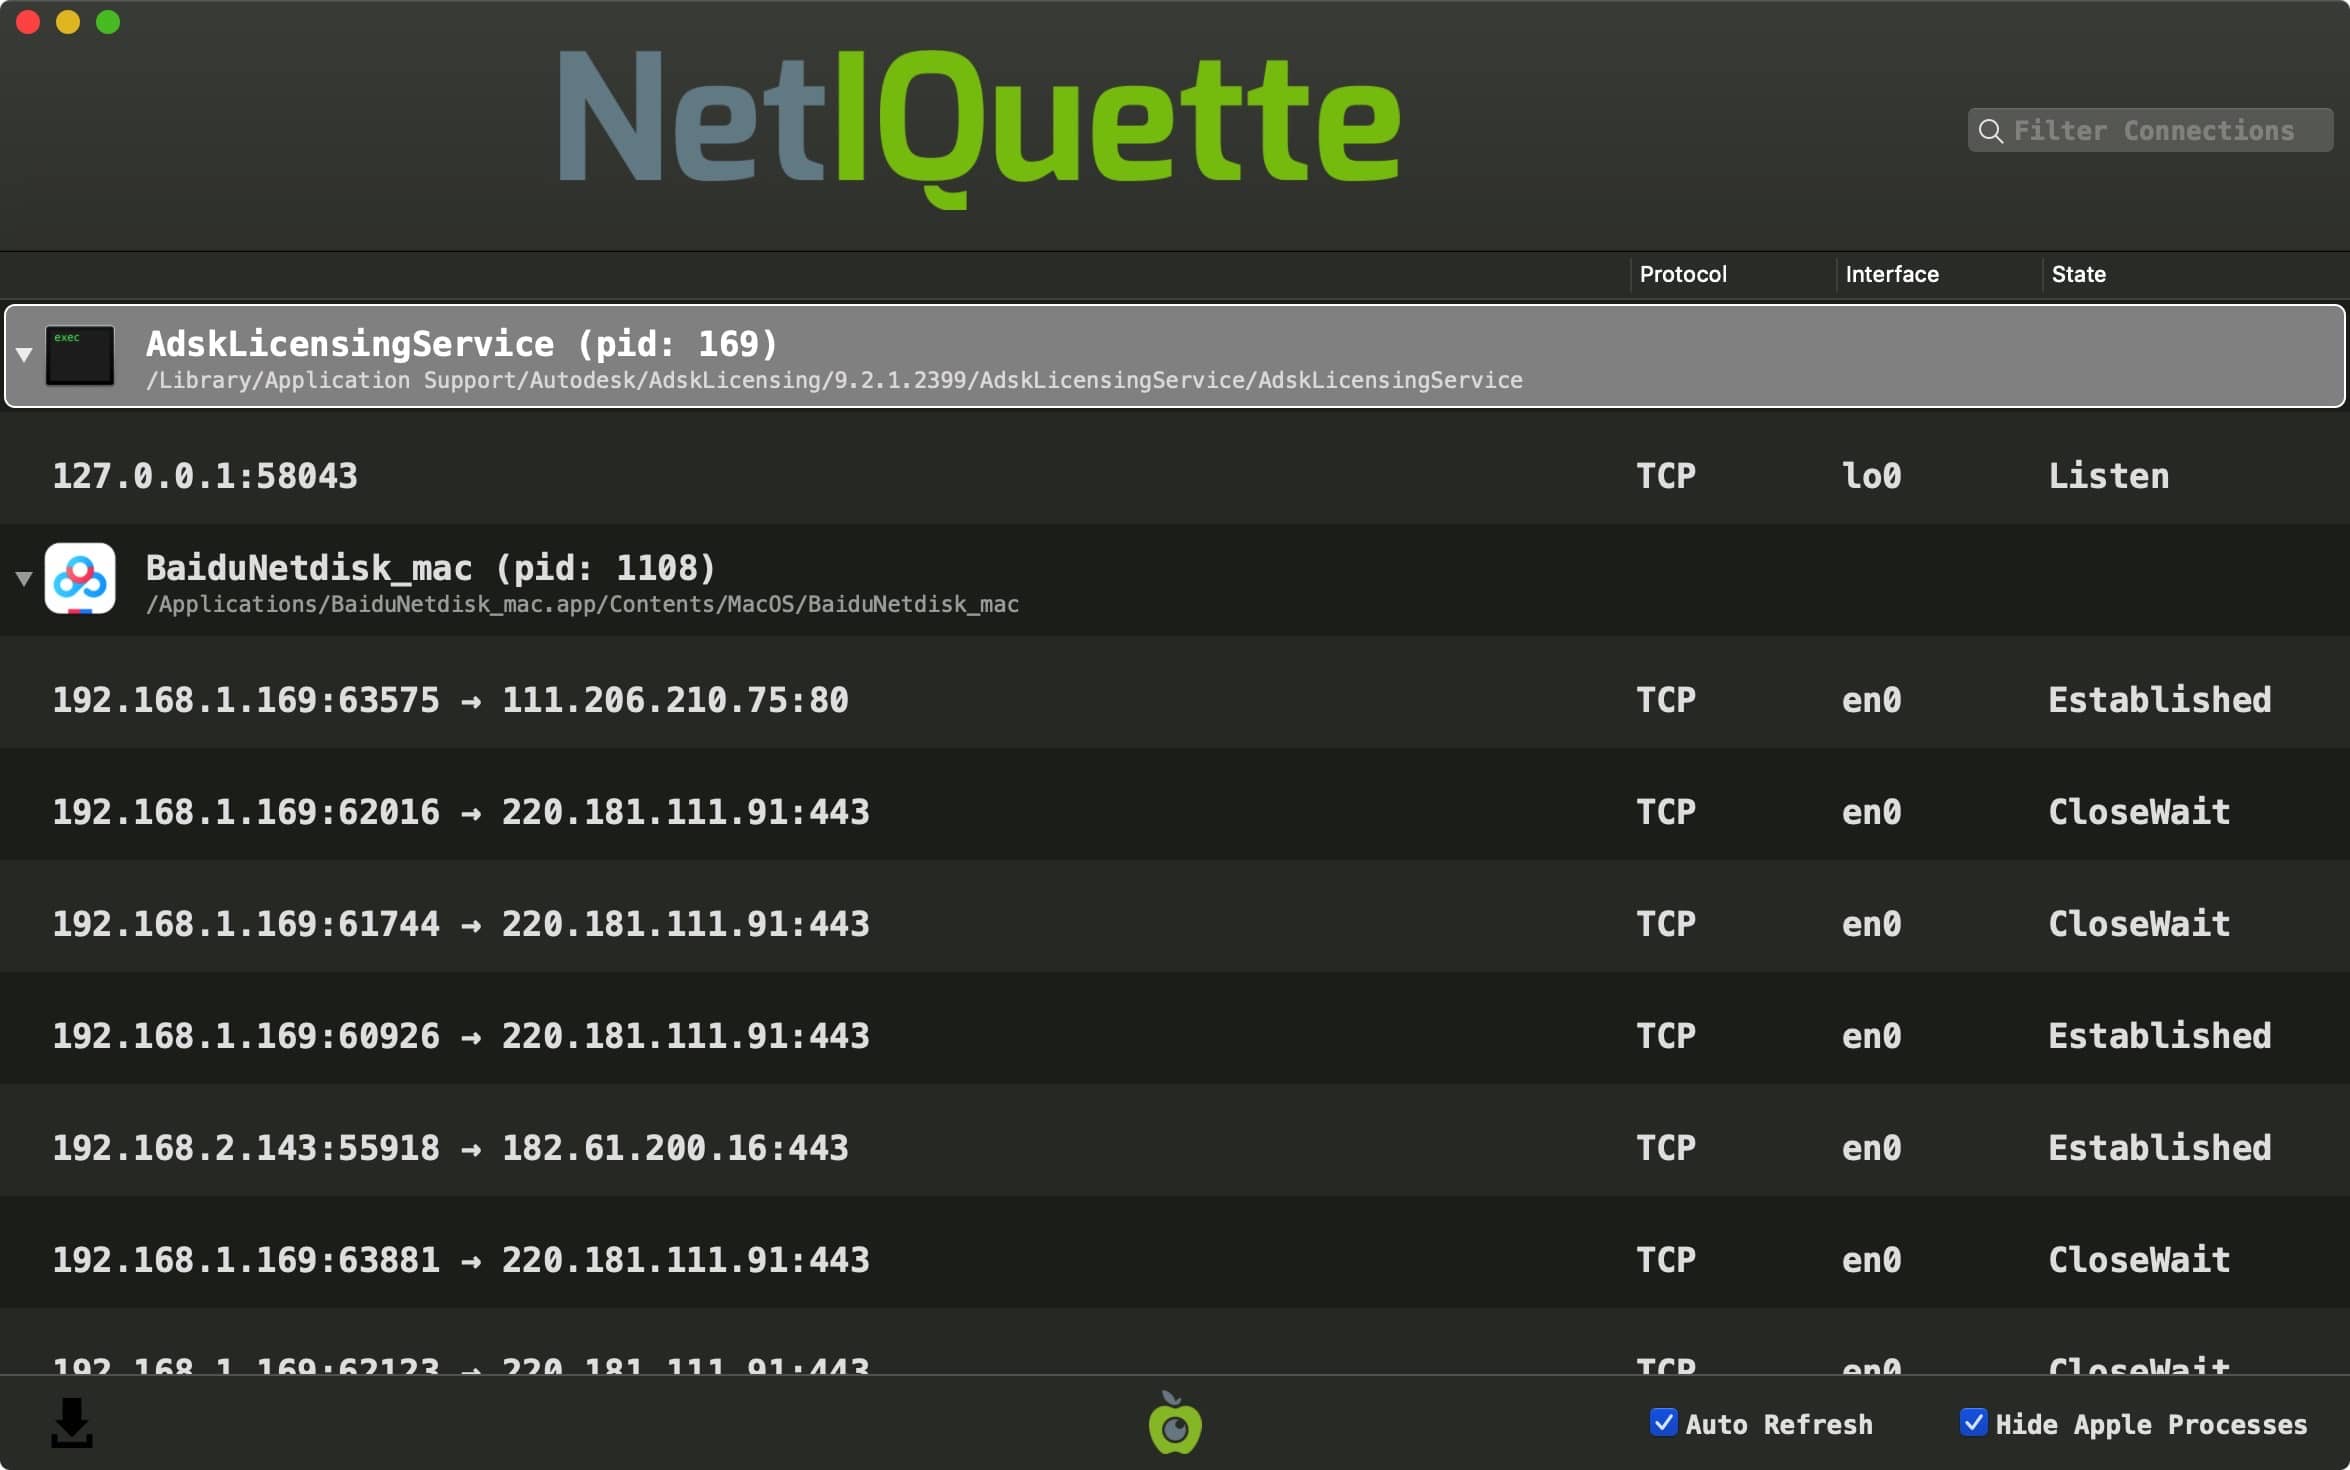Viewport: 2350px width, 1470px height.
Task: Collapse the BaiduNetdisk_mac process group
Action: 24,579
